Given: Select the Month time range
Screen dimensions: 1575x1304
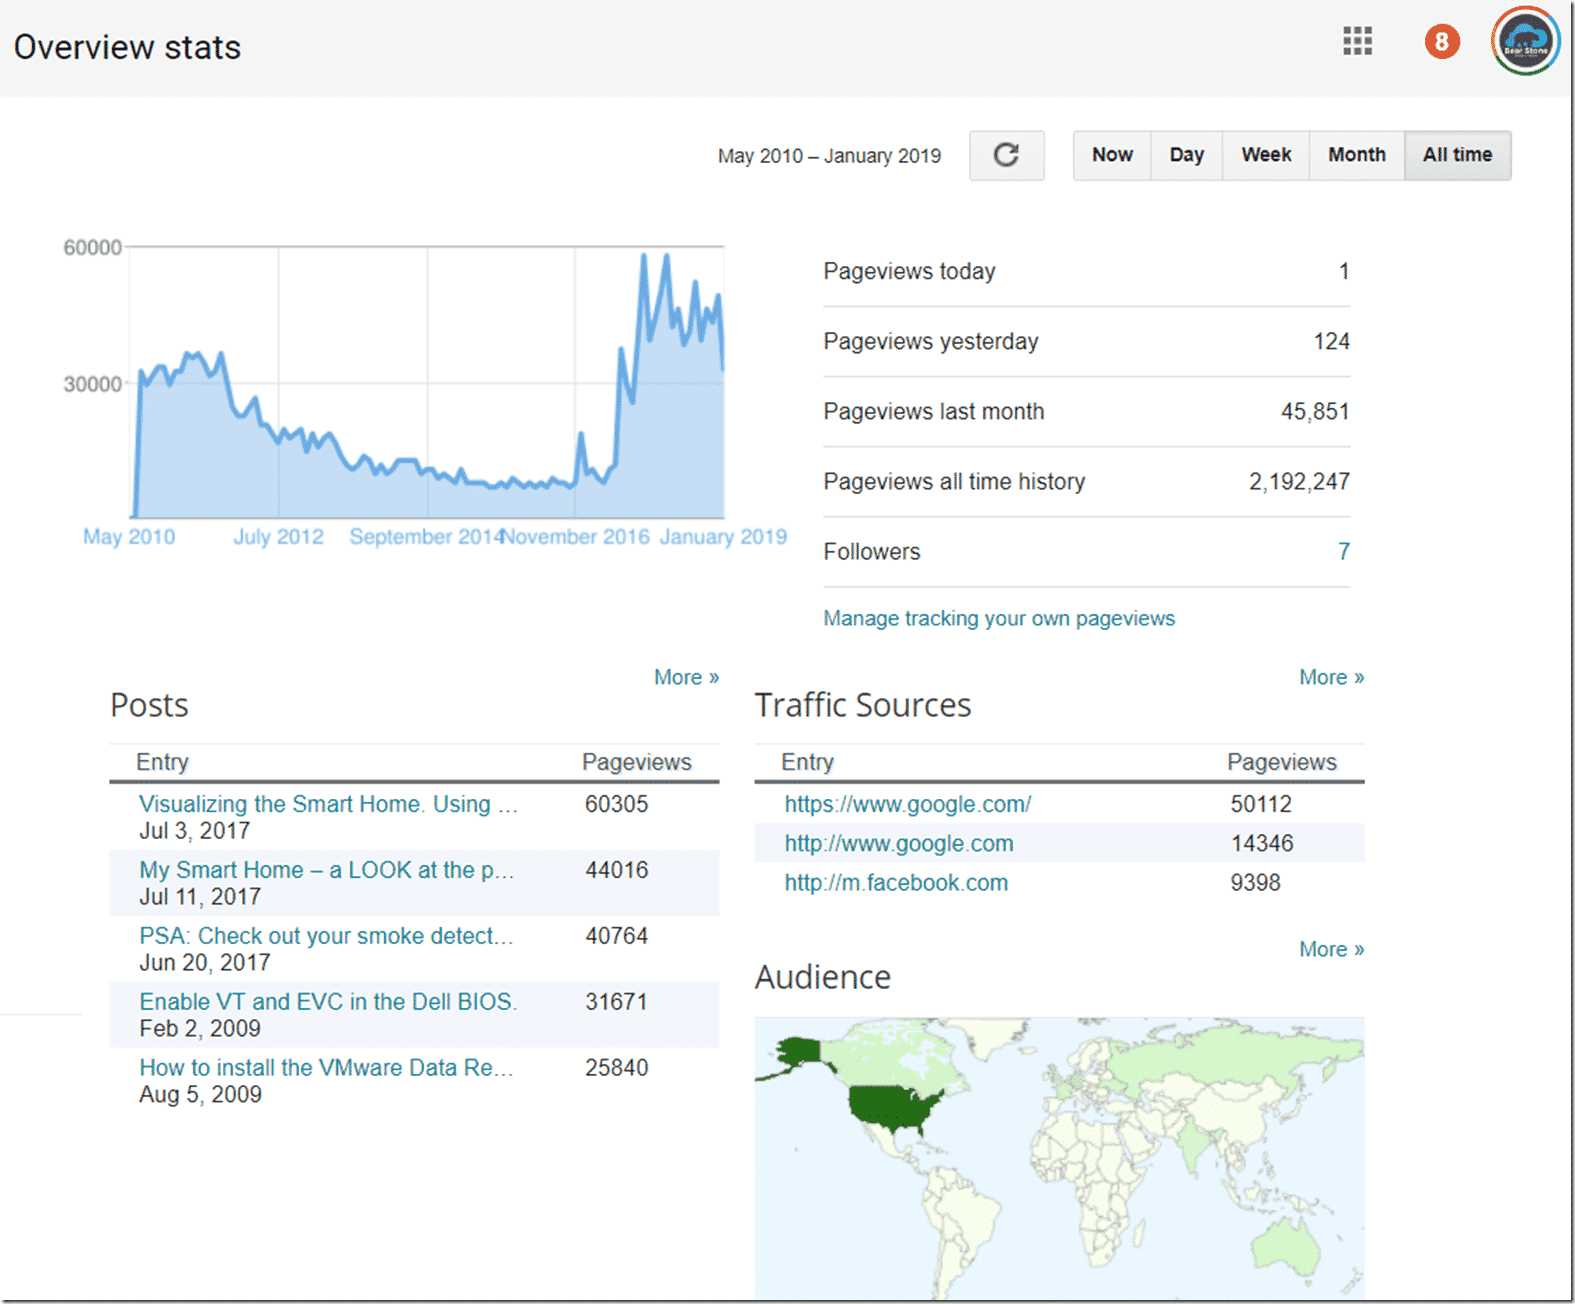Looking at the screenshot, I should pyautogui.click(x=1356, y=155).
